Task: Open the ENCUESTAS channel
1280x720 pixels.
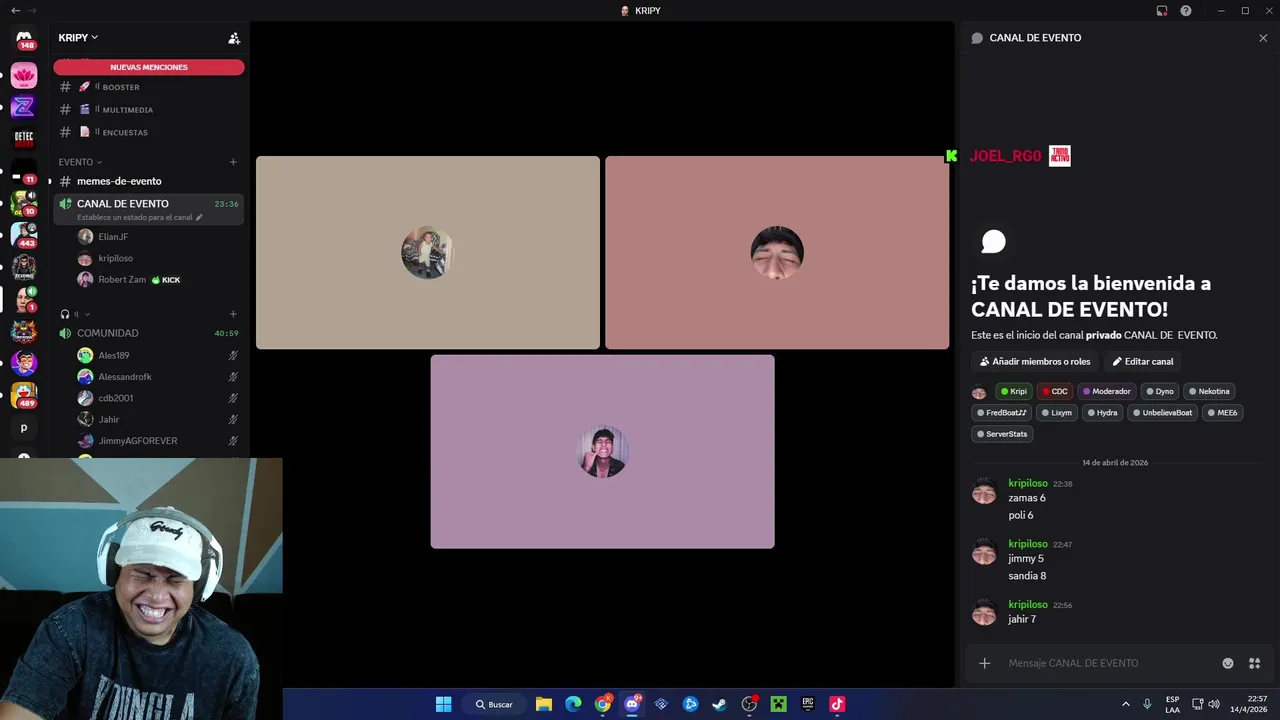Action: (148, 132)
